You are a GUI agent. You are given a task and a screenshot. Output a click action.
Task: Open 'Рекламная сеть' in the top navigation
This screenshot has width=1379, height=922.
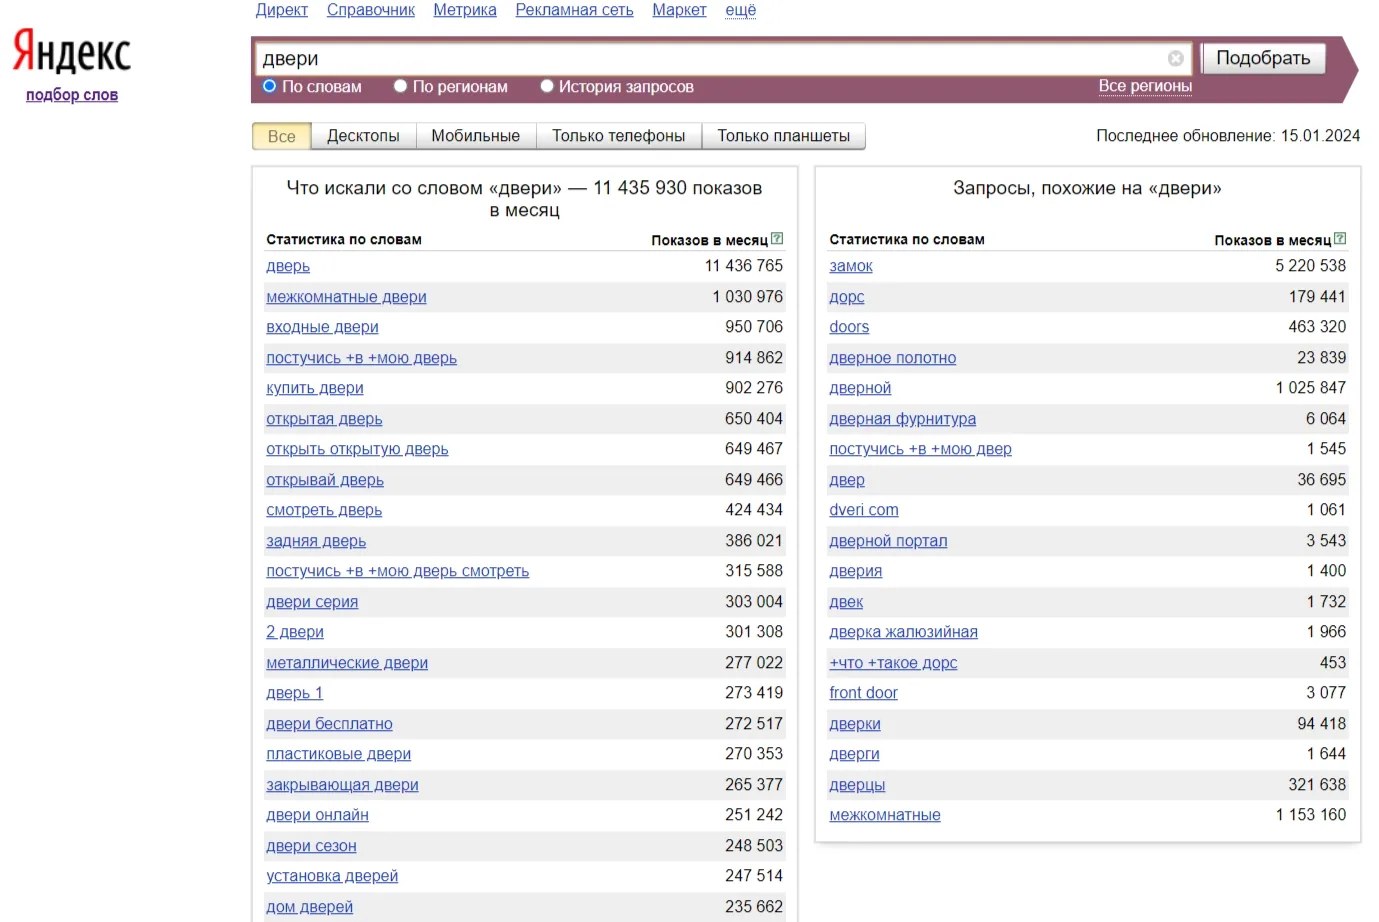point(575,10)
